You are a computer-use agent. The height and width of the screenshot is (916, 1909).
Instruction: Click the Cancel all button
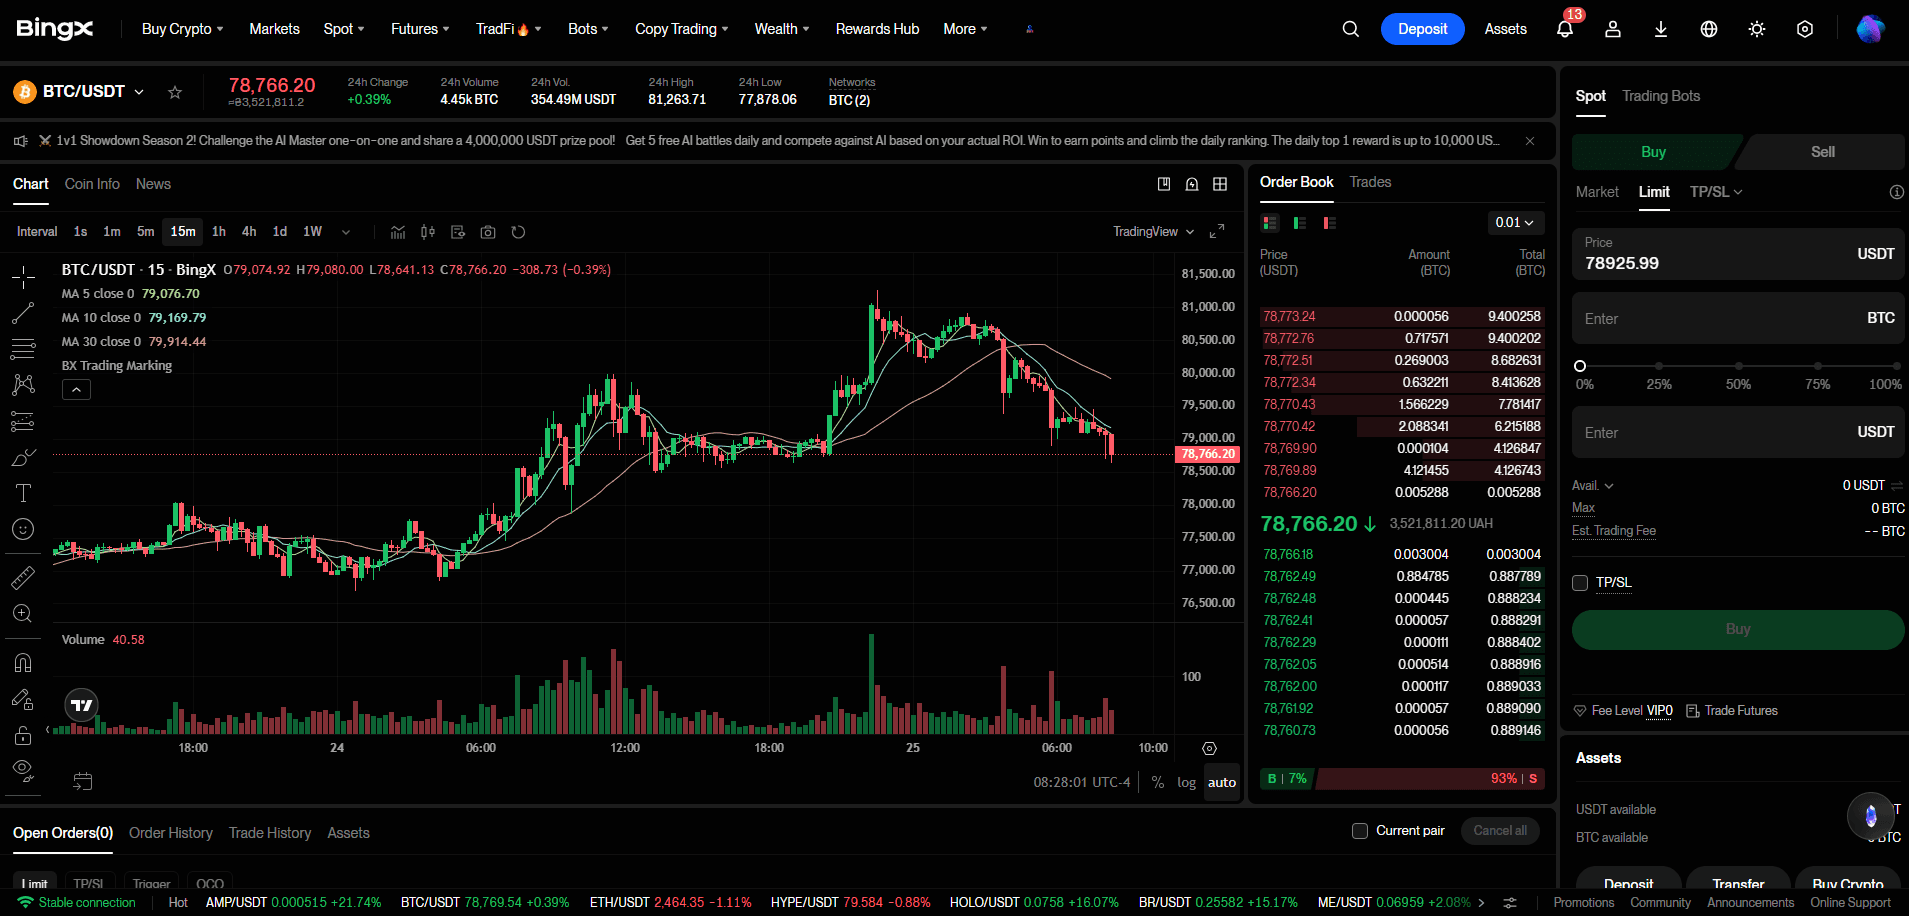[x=1500, y=831]
